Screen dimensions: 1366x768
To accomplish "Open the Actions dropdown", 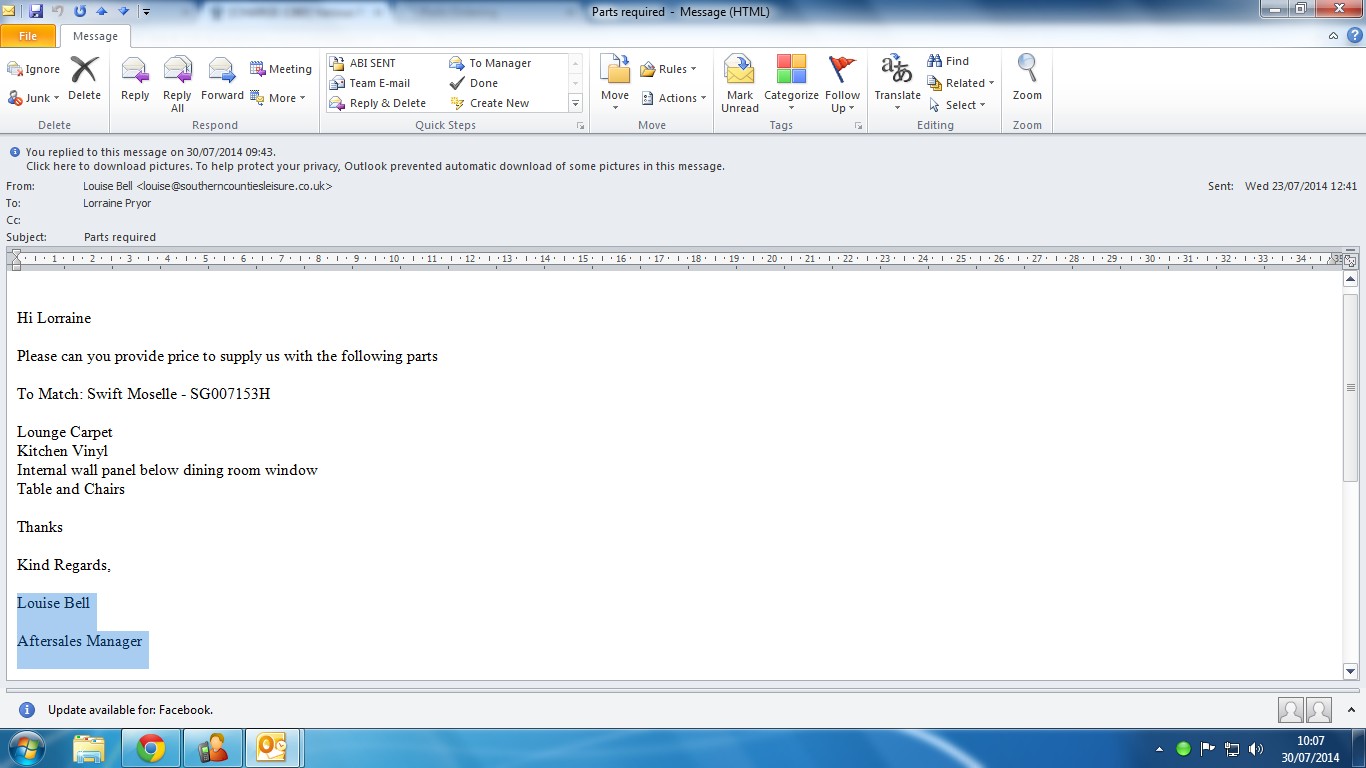I will [x=673, y=98].
